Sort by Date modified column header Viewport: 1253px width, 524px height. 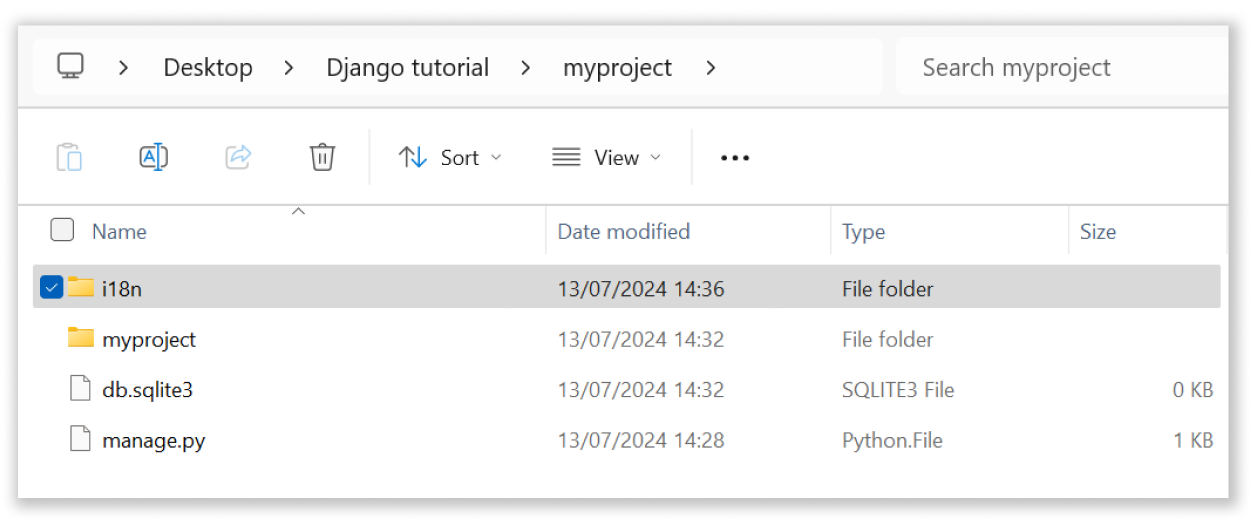tap(623, 231)
